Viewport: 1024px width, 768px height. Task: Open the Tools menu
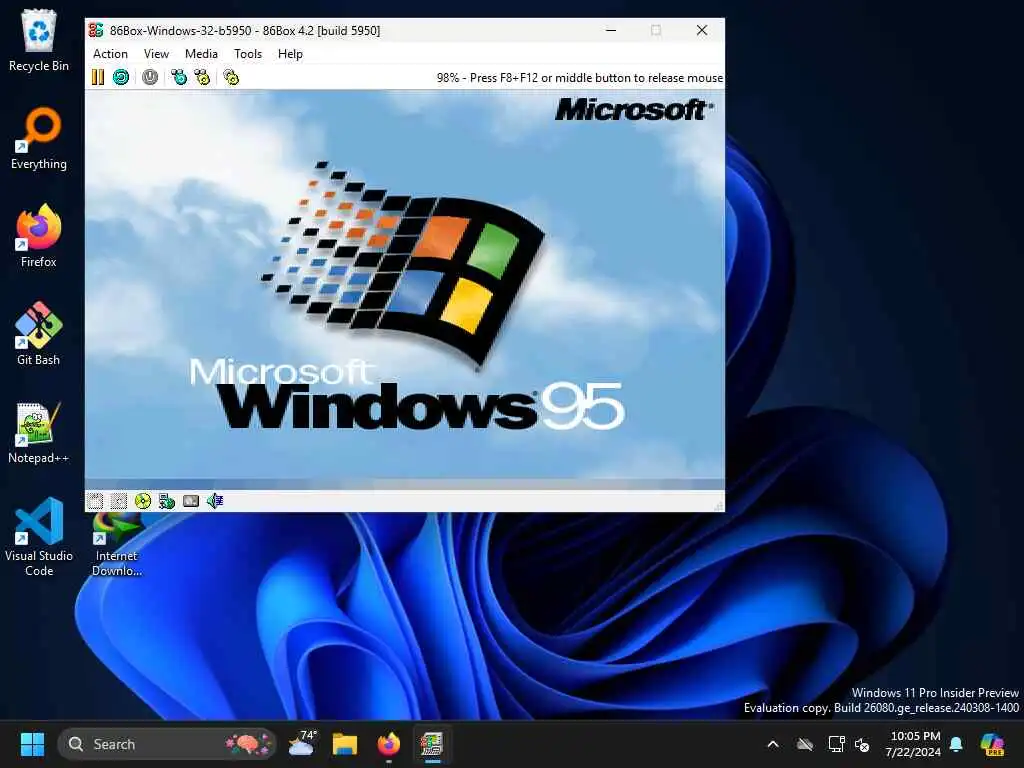click(248, 54)
